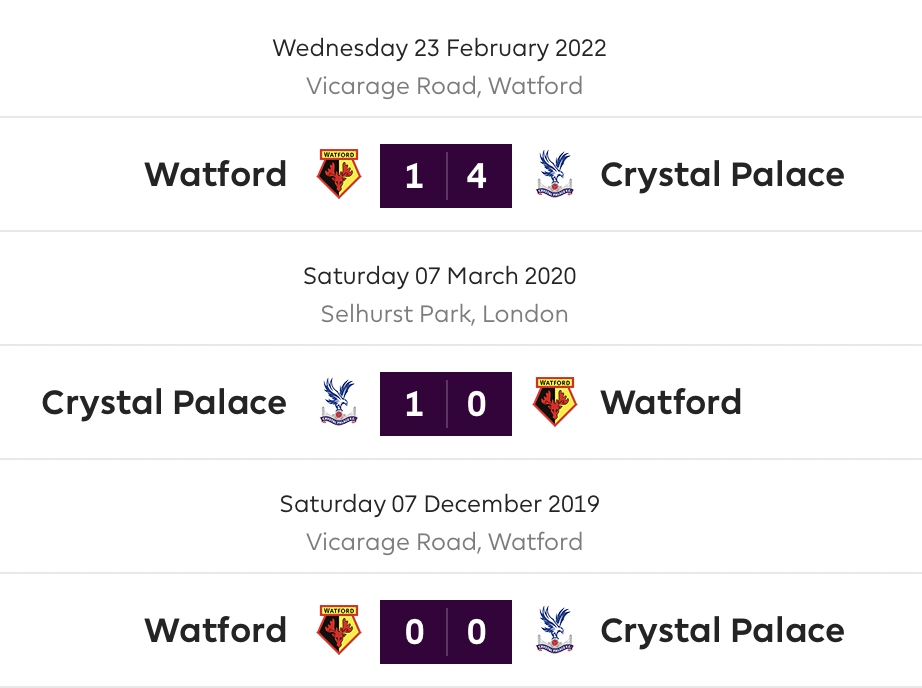Click Watford crest in December 2019 match
This screenshot has height=688, width=922.
[x=339, y=630]
